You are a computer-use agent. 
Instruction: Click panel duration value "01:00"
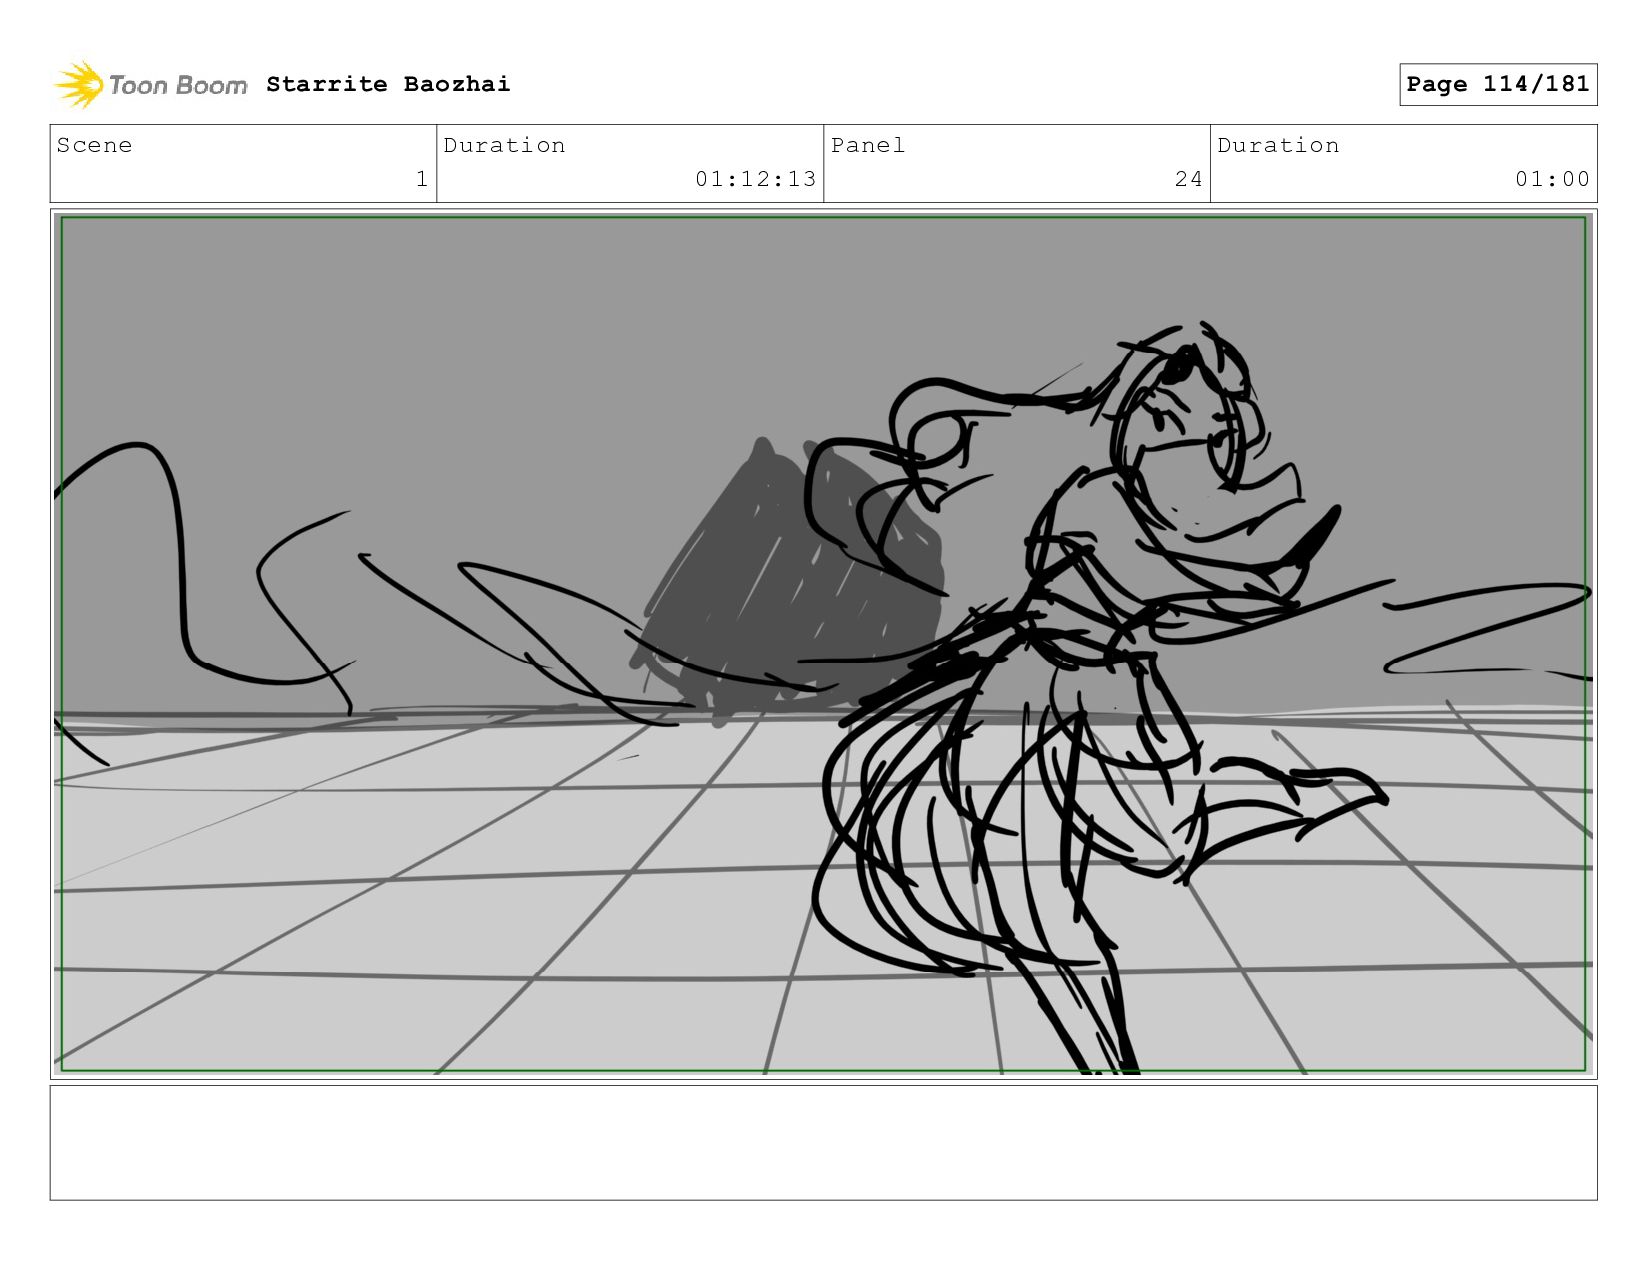tap(1552, 179)
